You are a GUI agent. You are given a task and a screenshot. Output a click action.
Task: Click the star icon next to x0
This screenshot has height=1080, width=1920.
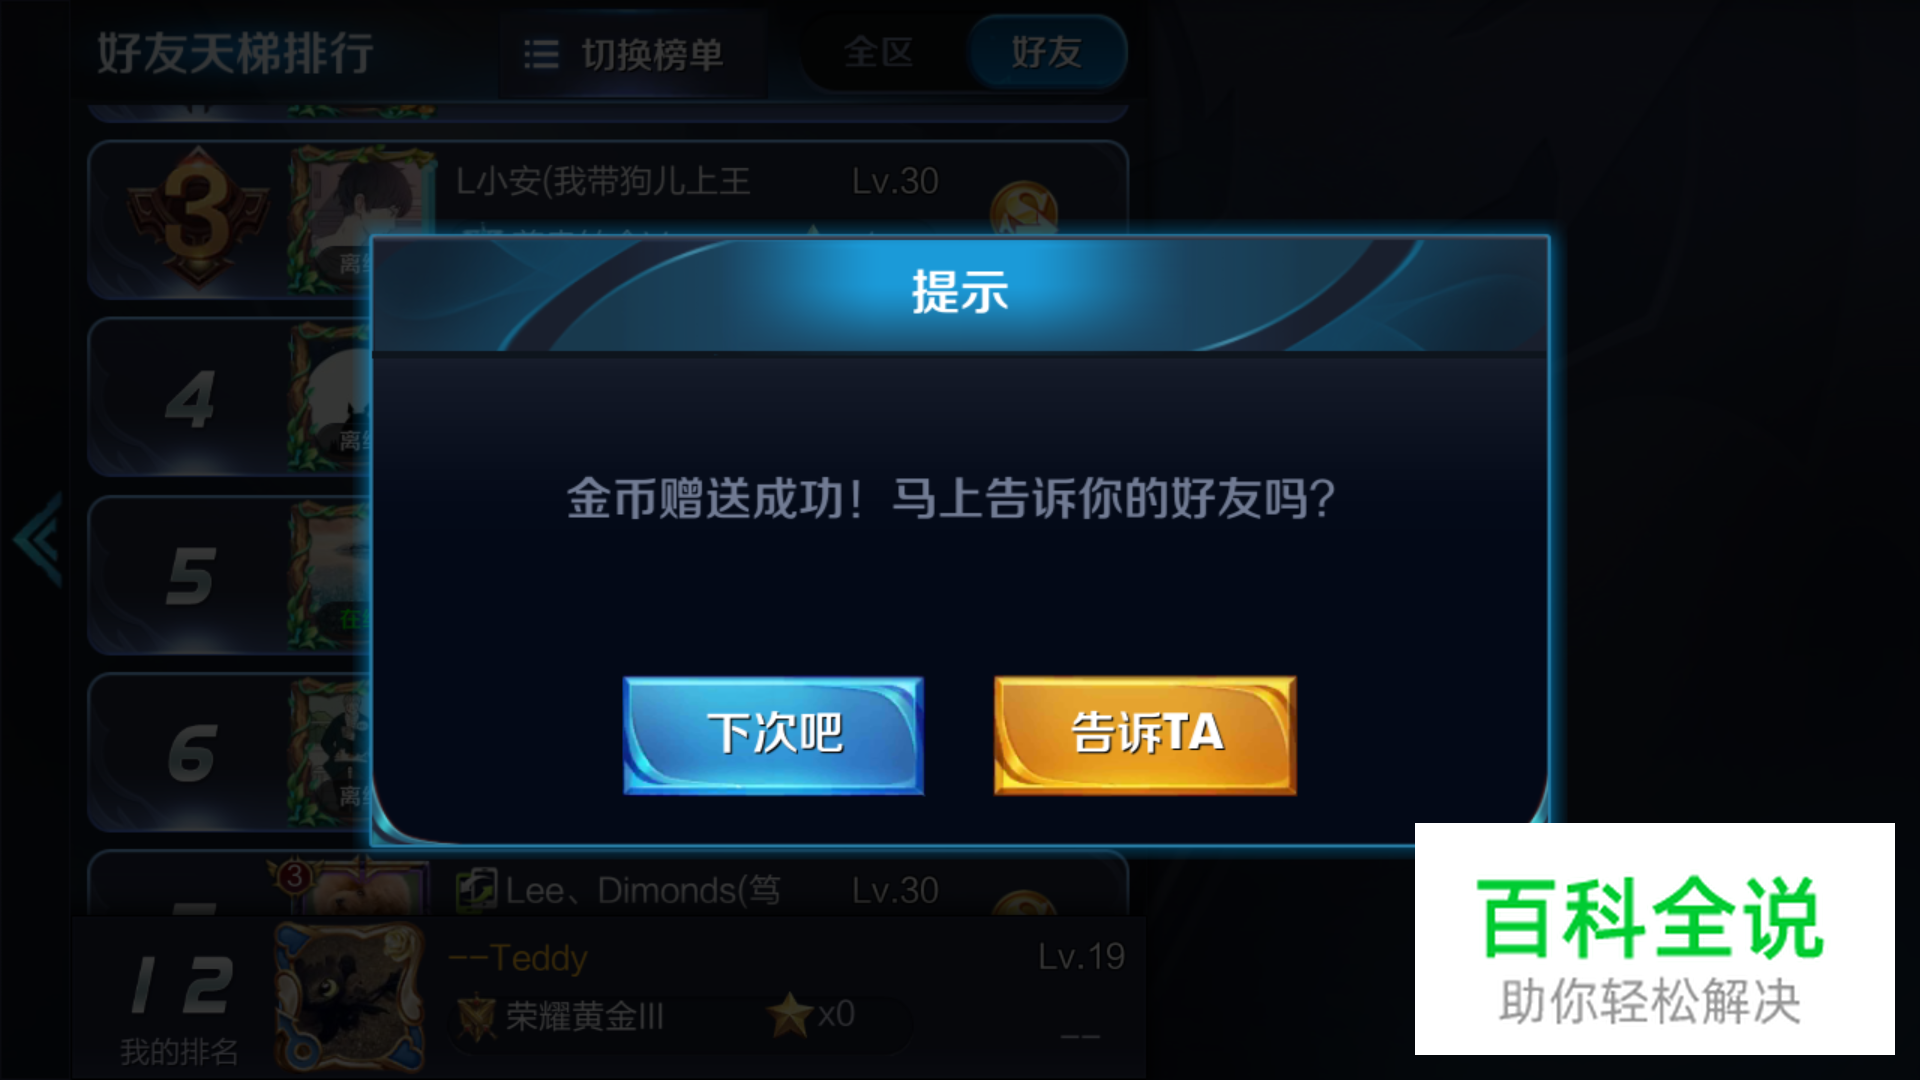coord(789,1015)
